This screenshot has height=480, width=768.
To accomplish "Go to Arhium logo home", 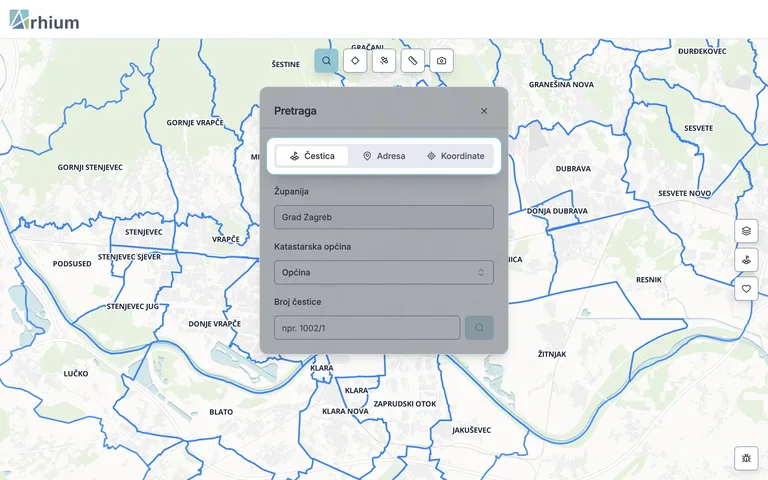I will click(x=45, y=20).
